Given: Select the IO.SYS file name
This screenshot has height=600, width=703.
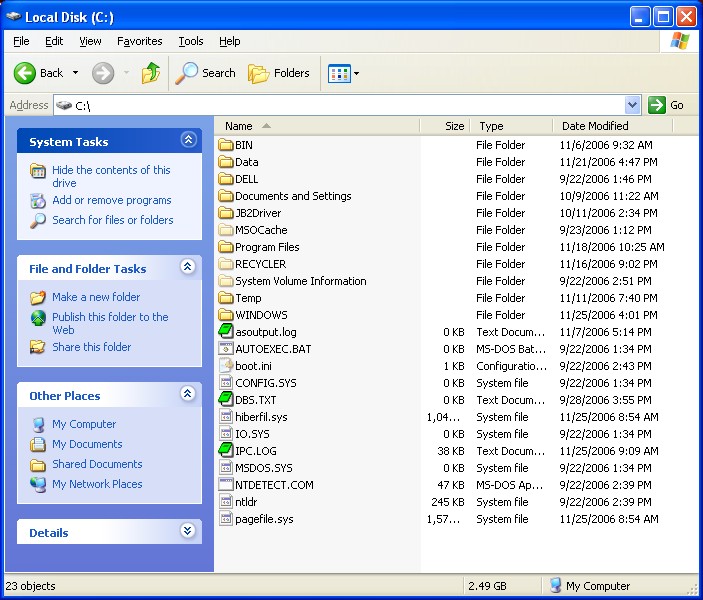Looking at the screenshot, I should pyautogui.click(x=252, y=434).
